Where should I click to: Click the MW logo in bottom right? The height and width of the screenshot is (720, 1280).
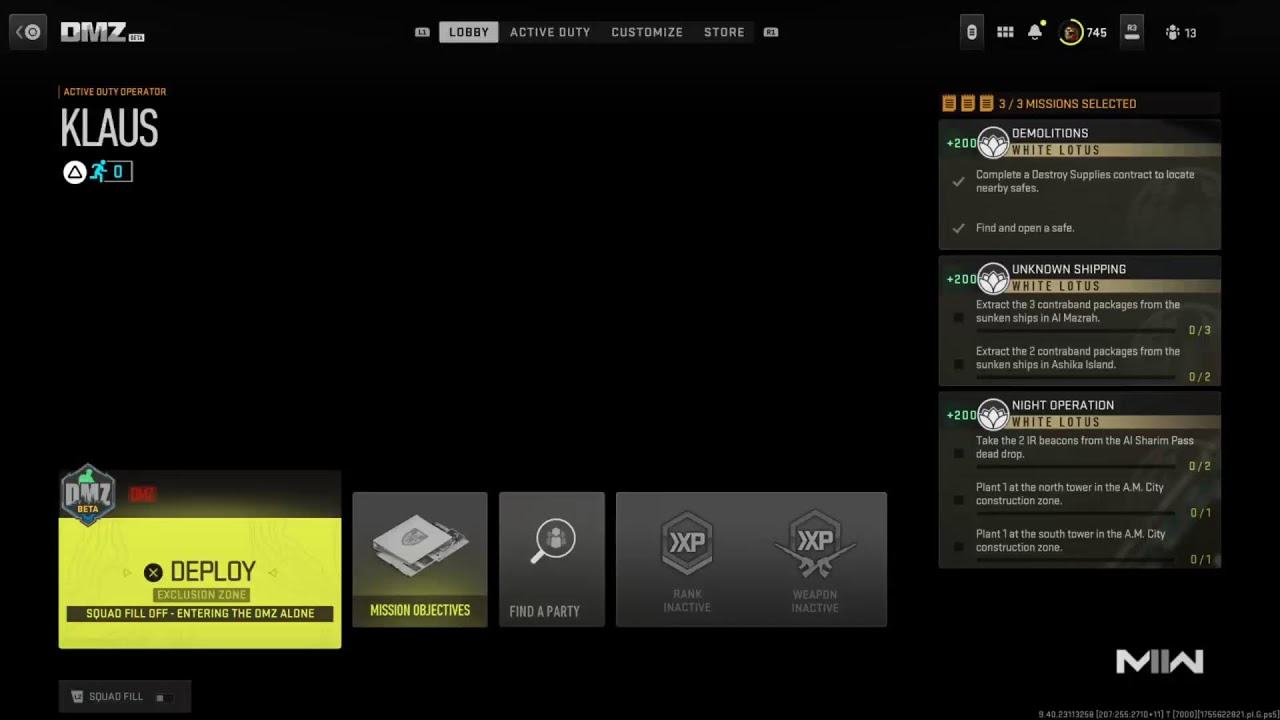tap(1159, 661)
